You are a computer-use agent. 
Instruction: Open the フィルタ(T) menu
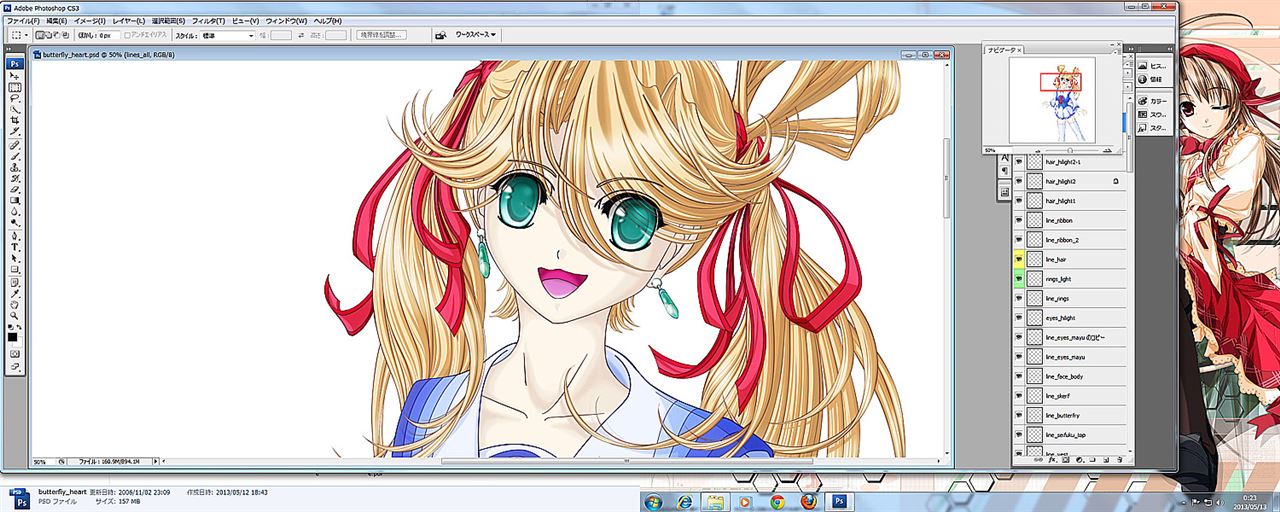[x=208, y=20]
